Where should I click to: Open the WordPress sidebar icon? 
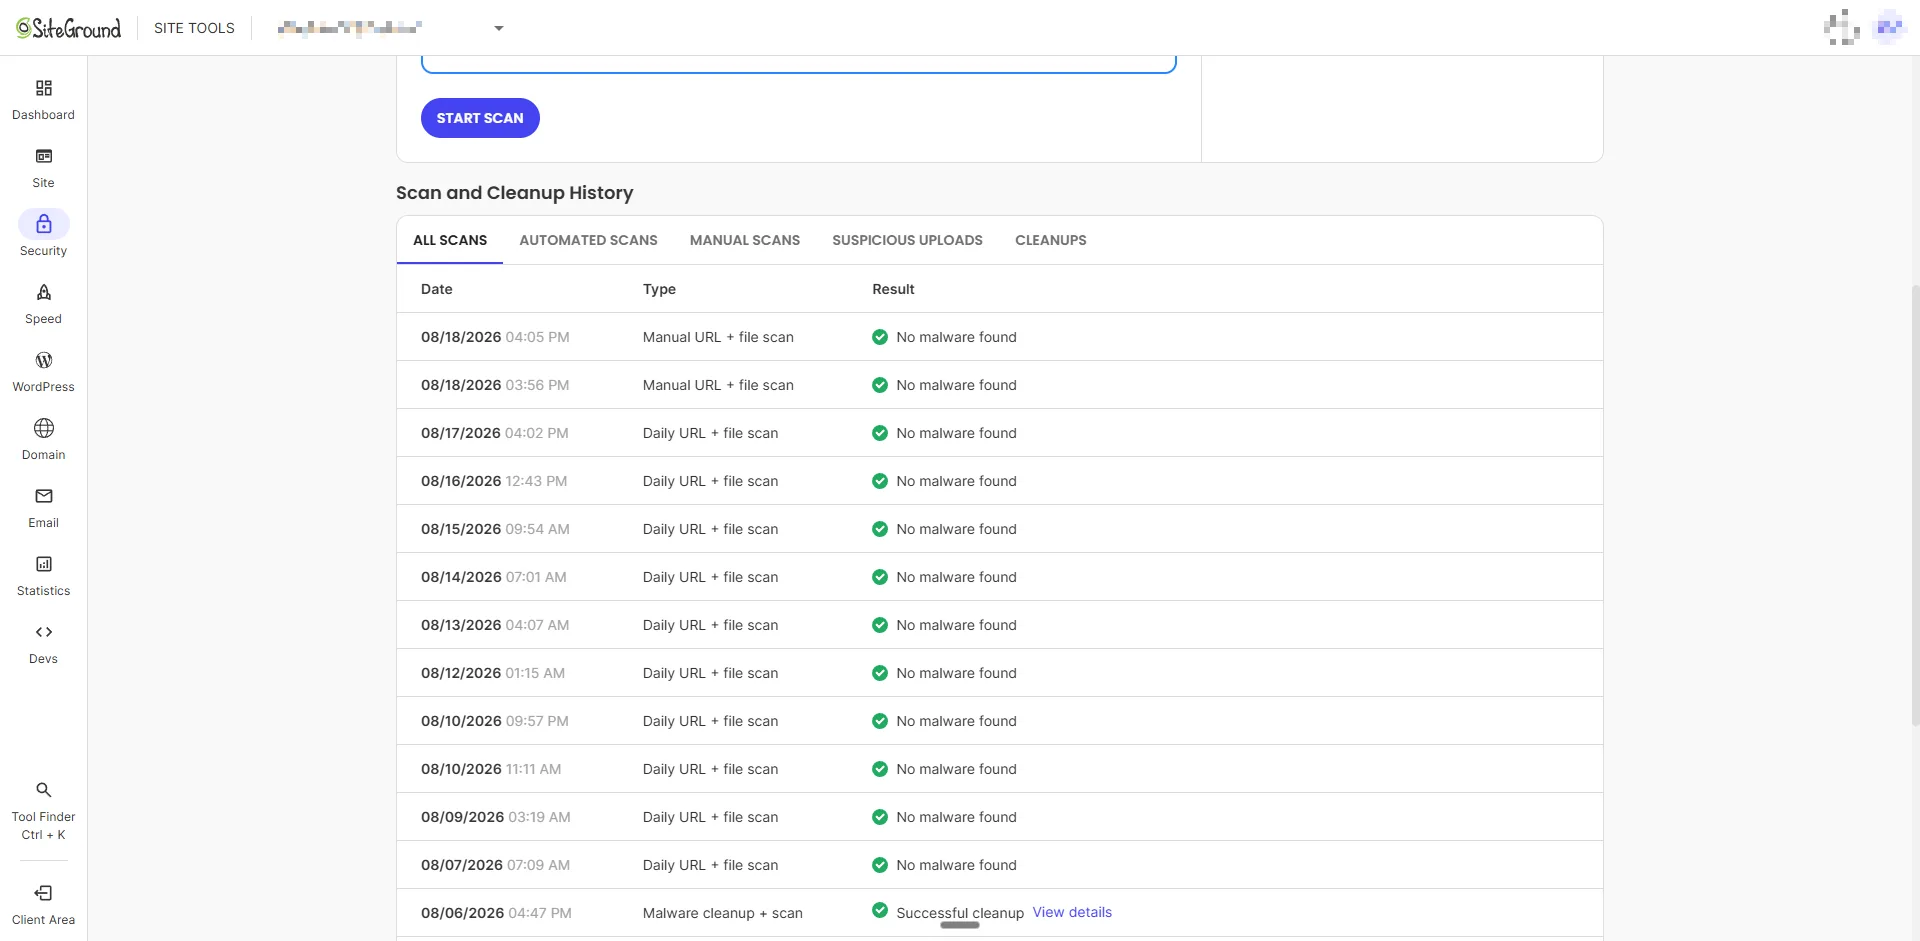tap(44, 360)
